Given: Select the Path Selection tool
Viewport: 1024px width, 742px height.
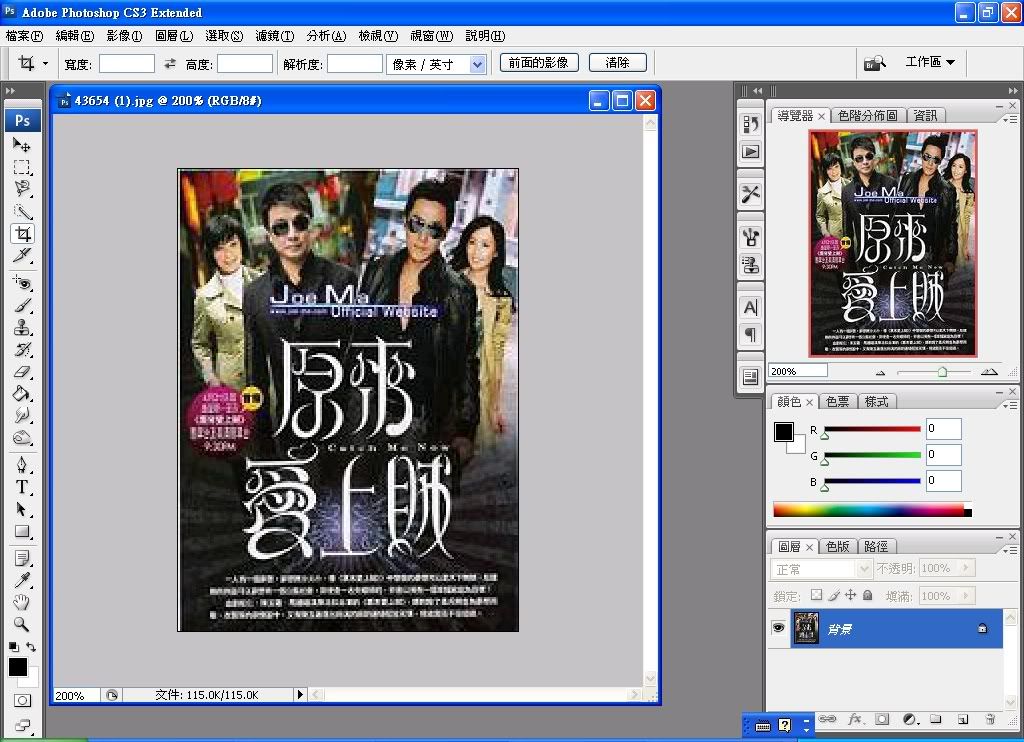Looking at the screenshot, I should pos(22,509).
